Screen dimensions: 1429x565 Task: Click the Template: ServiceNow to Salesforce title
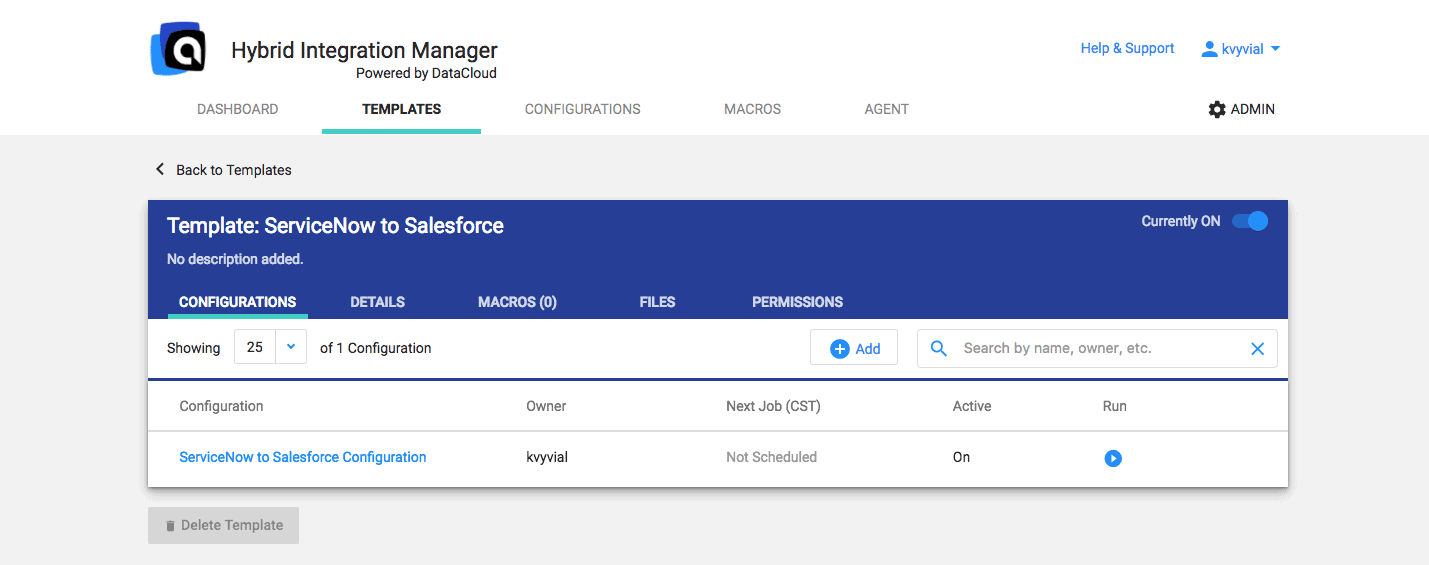coord(335,226)
